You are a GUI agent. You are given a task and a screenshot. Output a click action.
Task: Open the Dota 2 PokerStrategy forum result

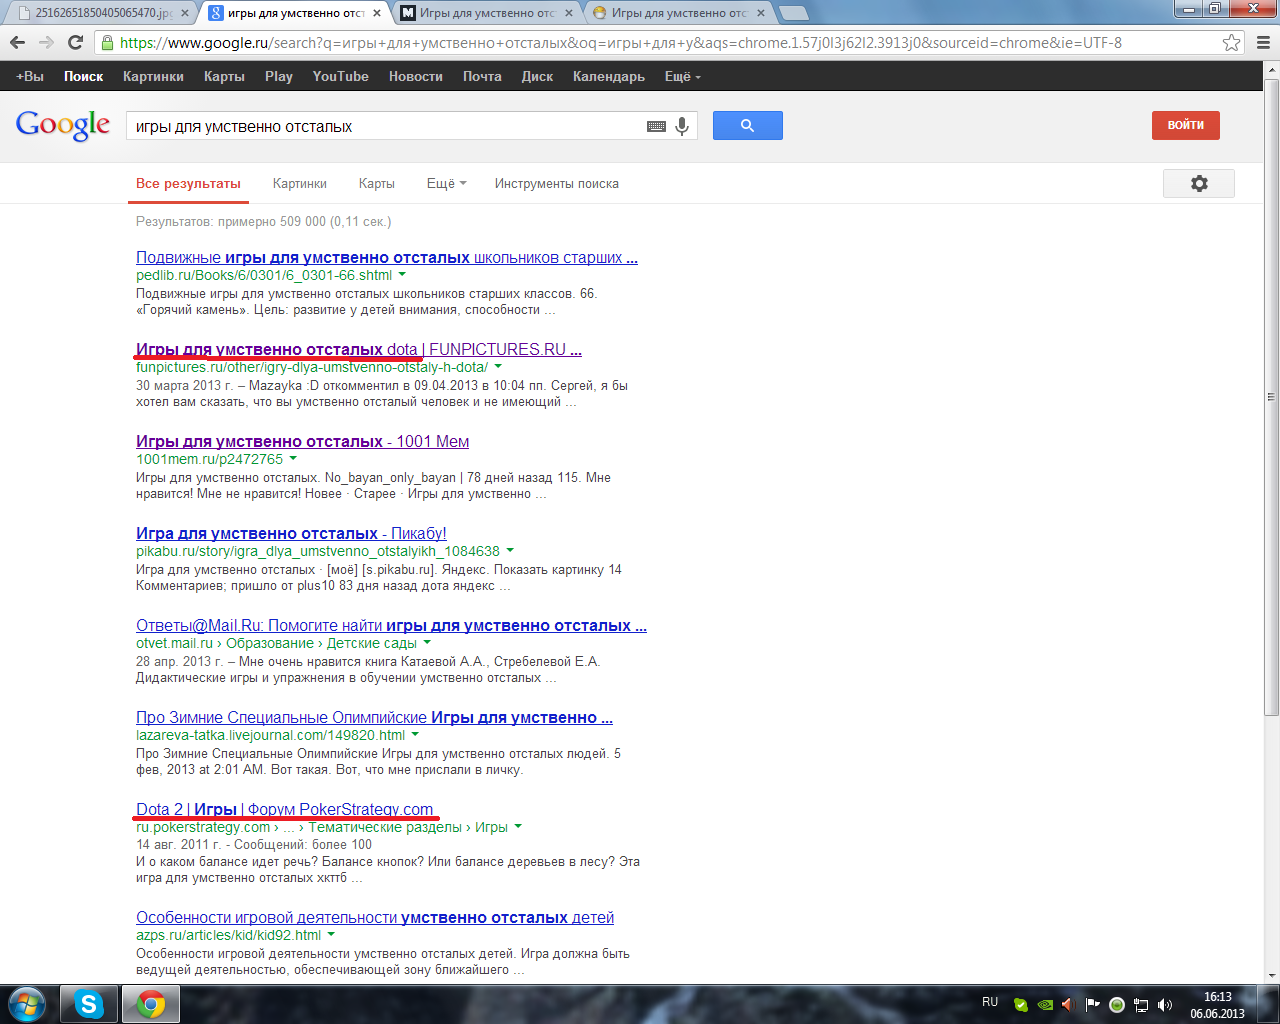(285, 809)
